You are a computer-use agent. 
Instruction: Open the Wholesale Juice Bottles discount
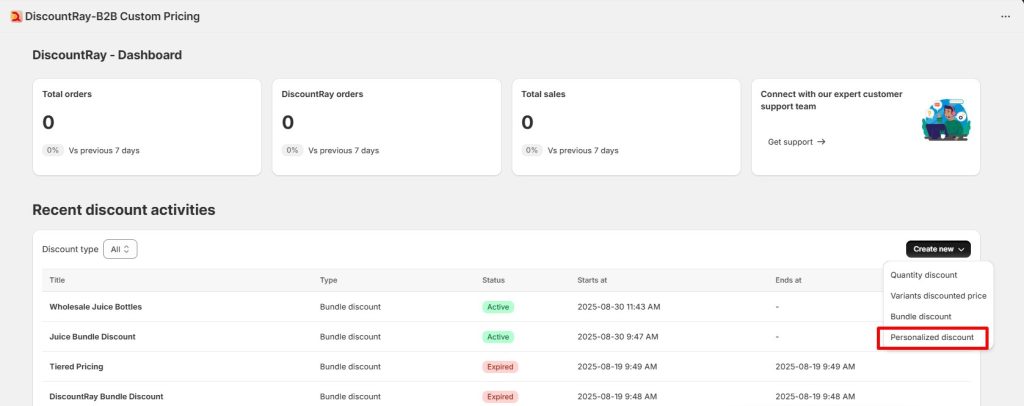click(x=95, y=306)
